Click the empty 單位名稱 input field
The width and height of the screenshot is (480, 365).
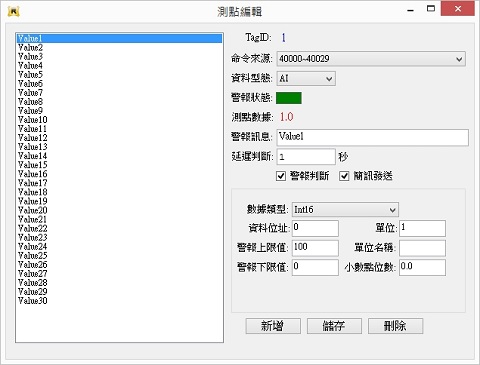coord(423,248)
